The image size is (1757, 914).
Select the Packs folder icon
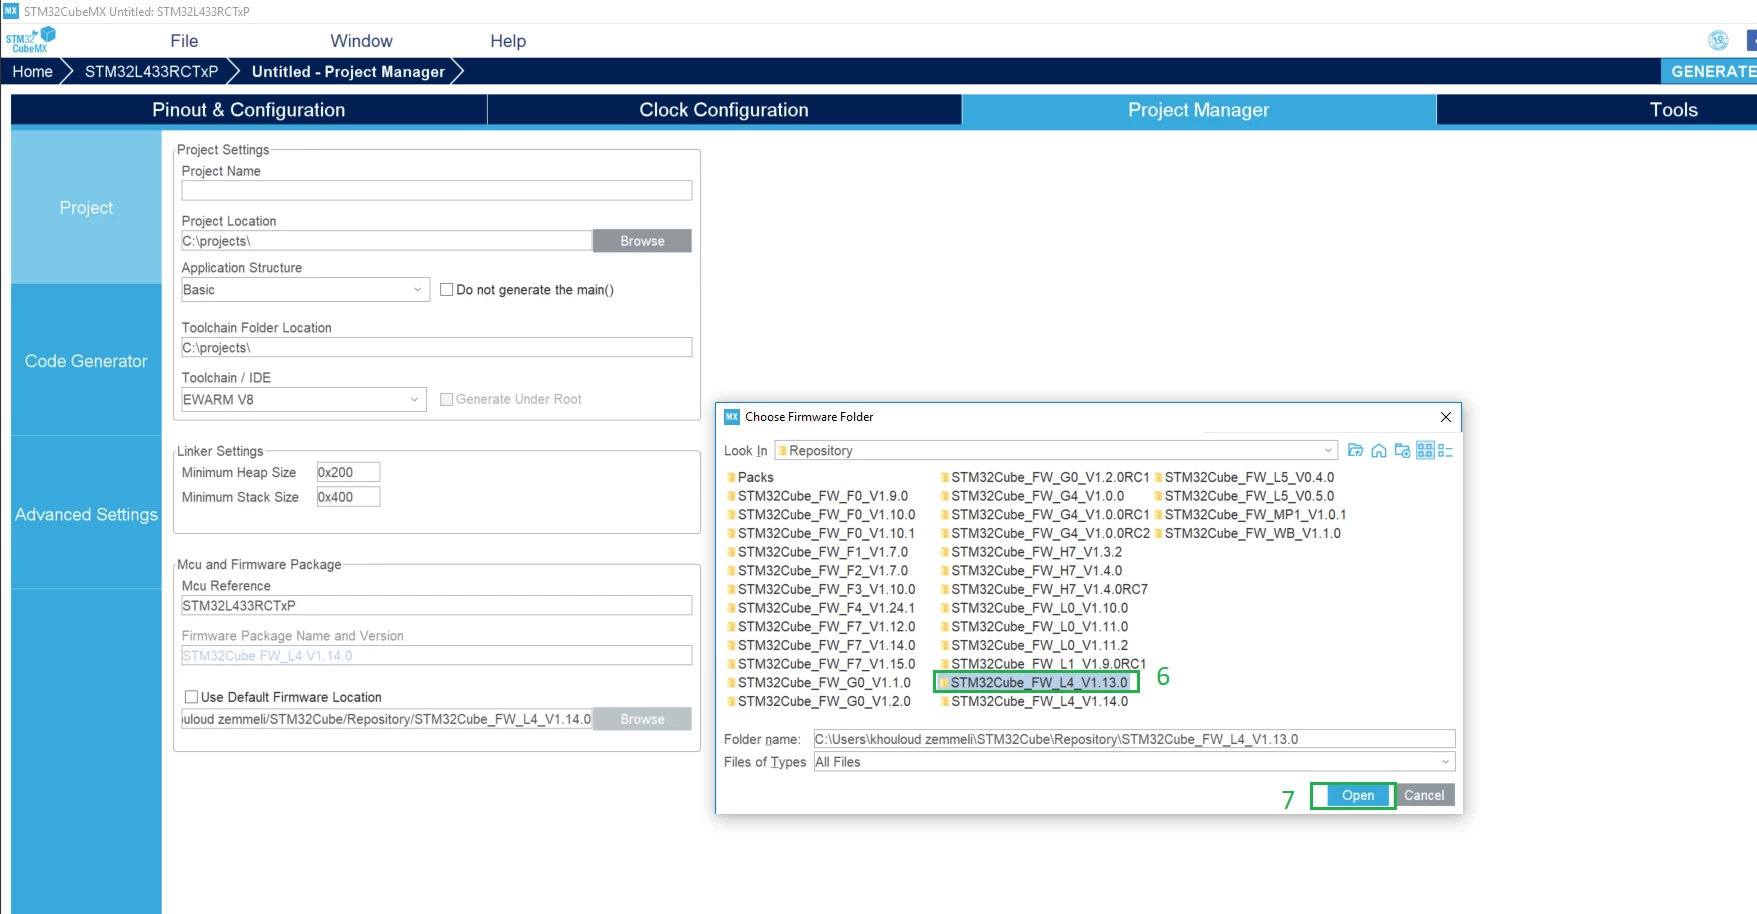coord(731,478)
